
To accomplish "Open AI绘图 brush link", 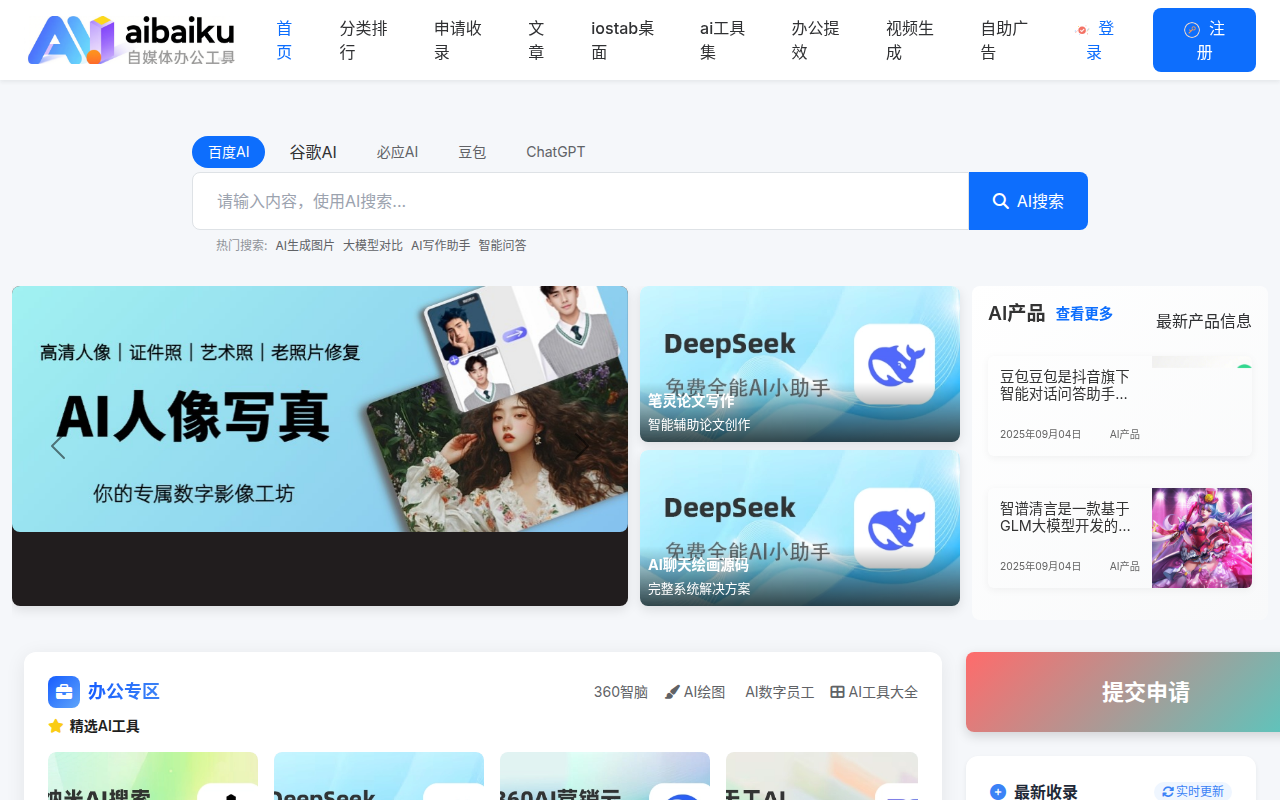I will click(x=695, y=692).
